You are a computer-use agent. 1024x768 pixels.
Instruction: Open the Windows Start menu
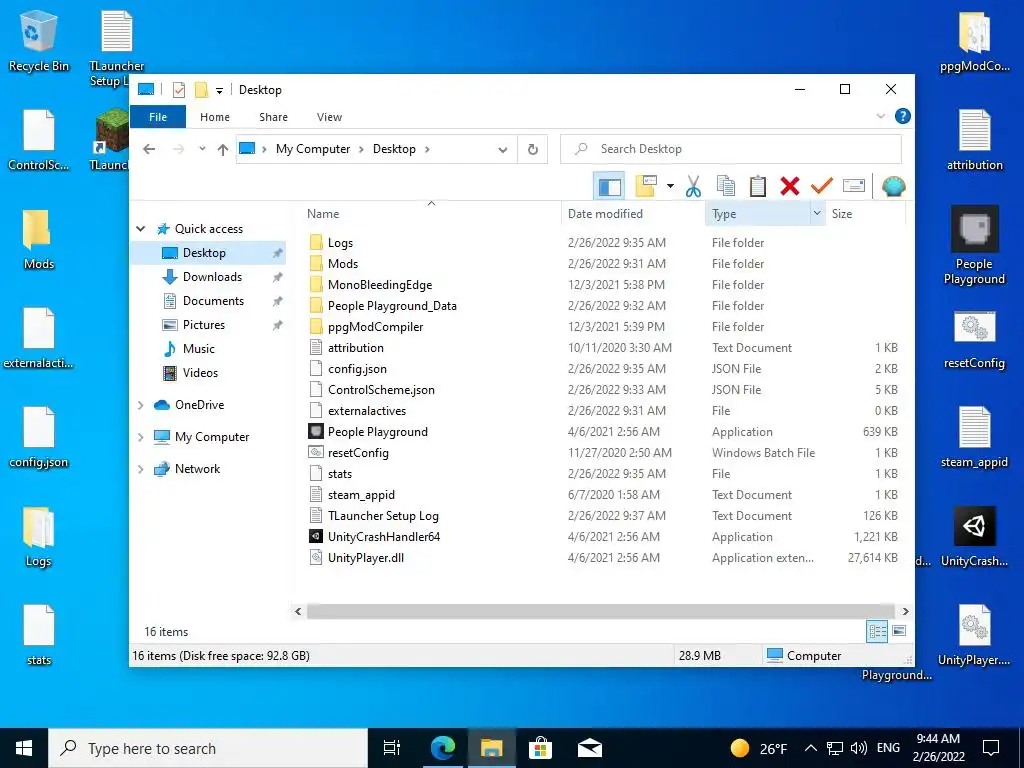click(24, 748)
